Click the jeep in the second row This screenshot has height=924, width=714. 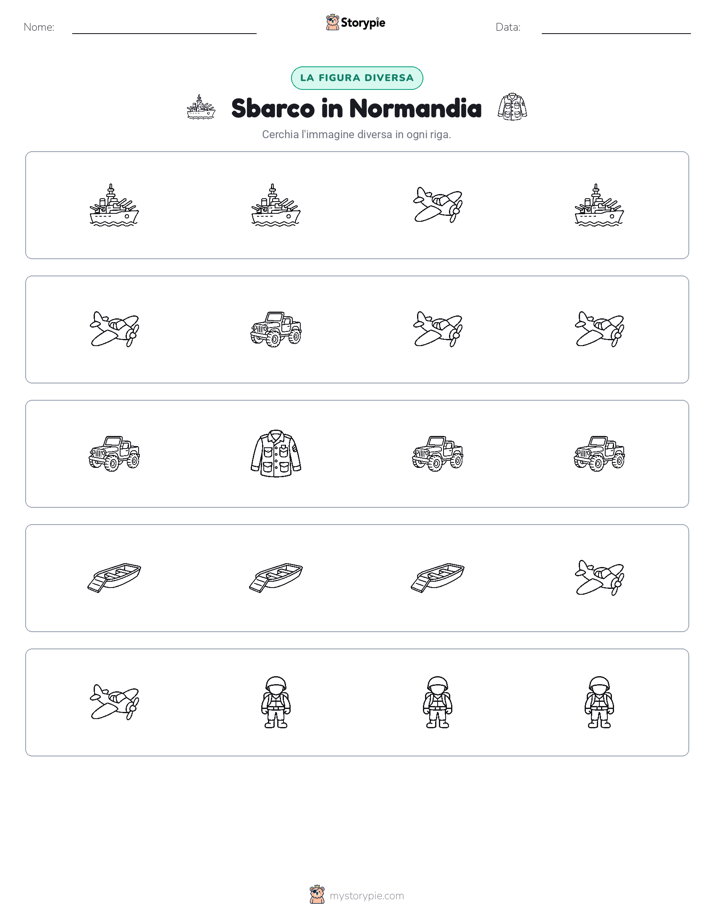[276, 329]
